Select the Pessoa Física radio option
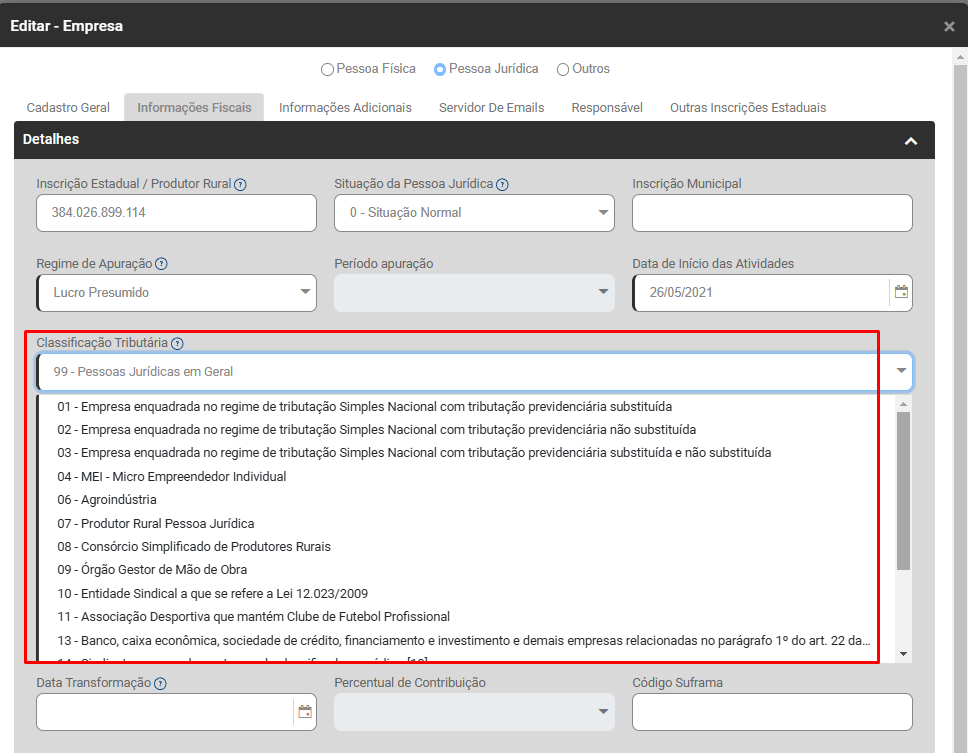 pyautogui.click(x=327, y=70)
